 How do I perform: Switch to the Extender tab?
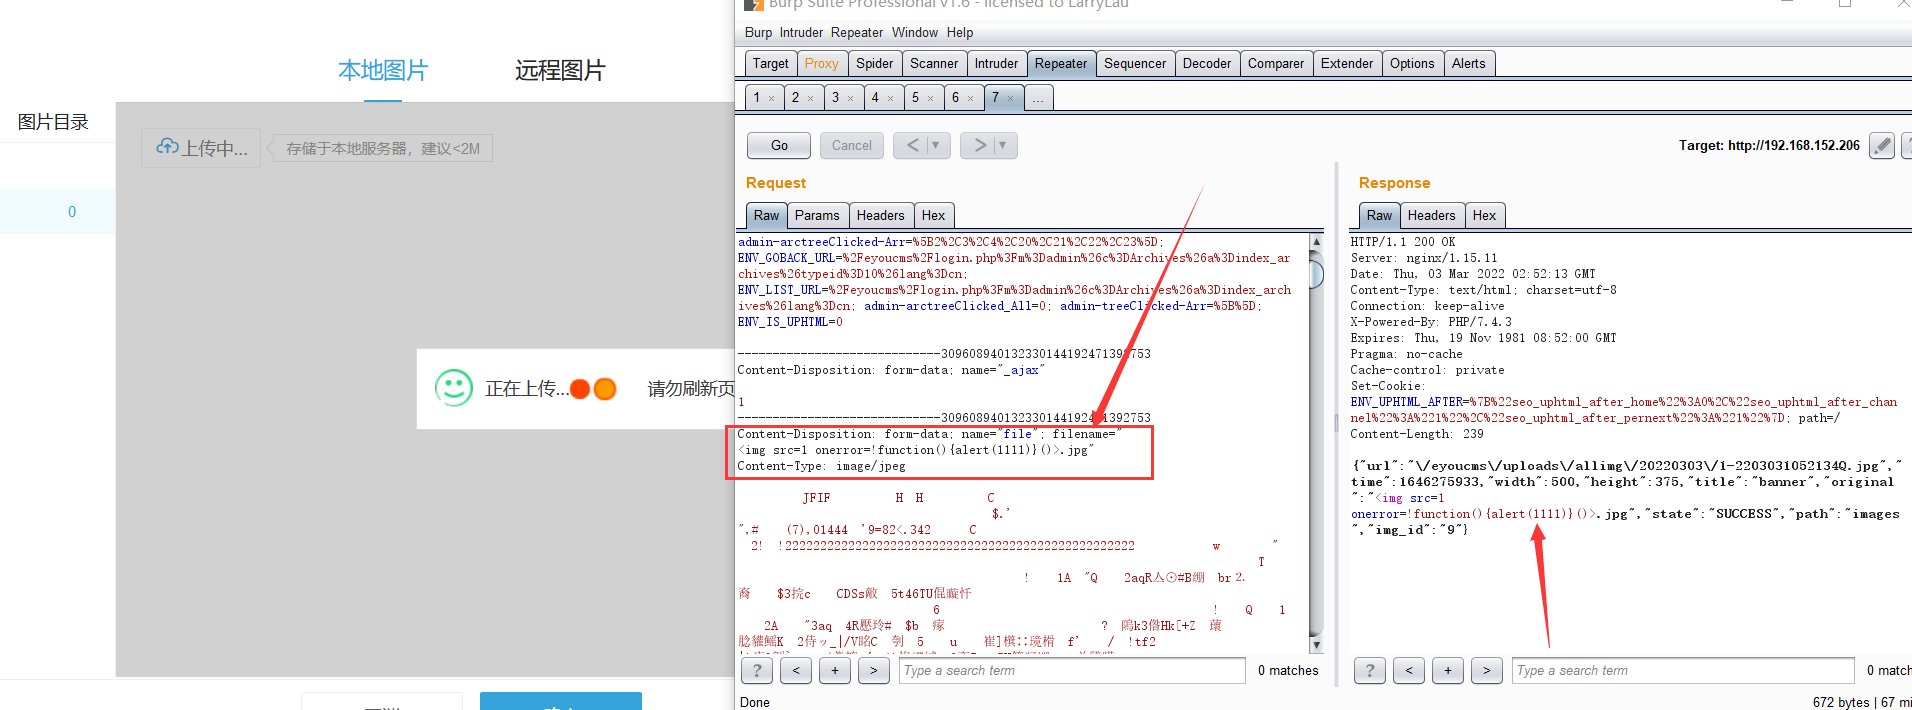(1347, 63)
